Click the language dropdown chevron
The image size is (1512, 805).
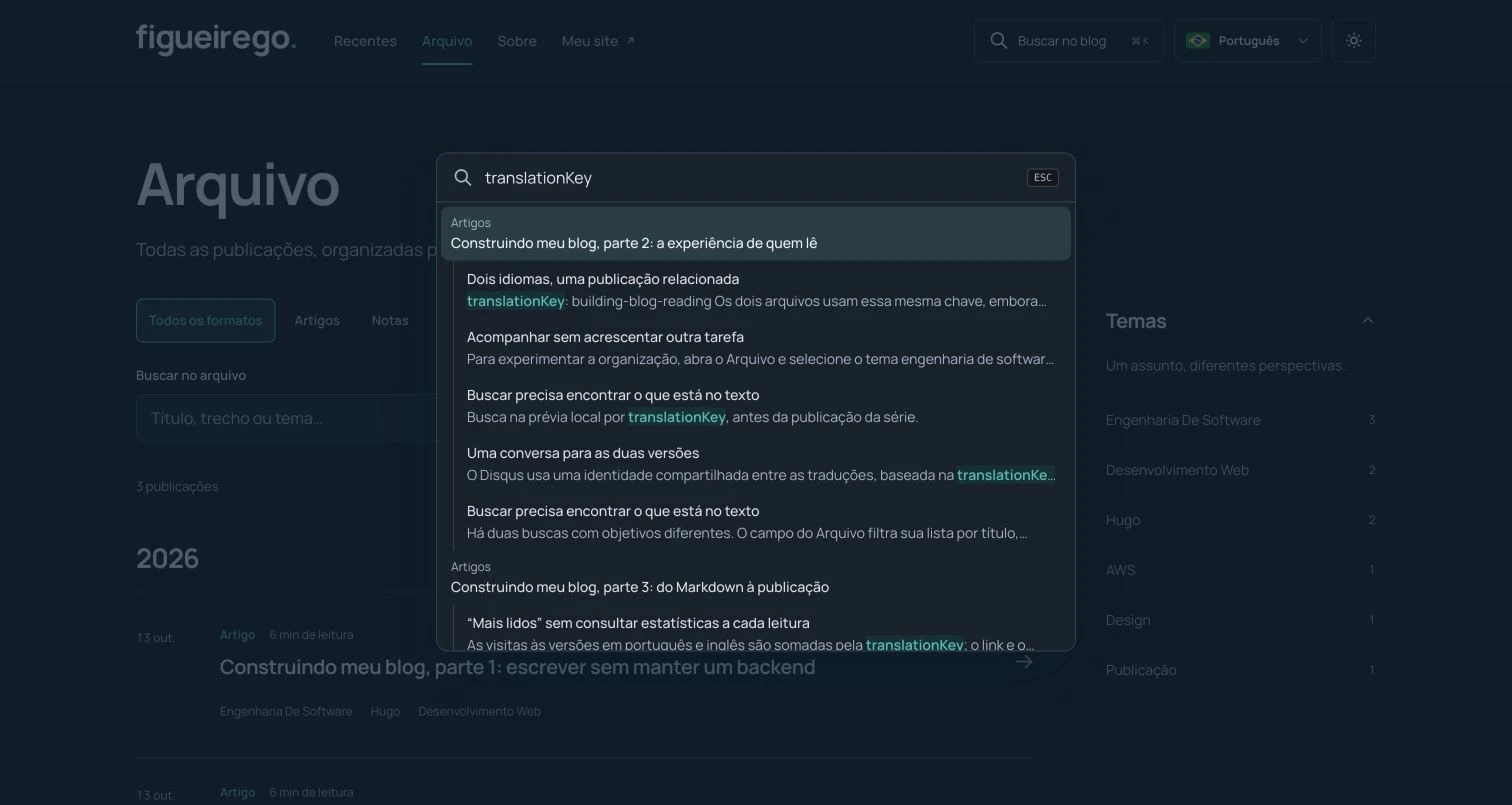1302,41
